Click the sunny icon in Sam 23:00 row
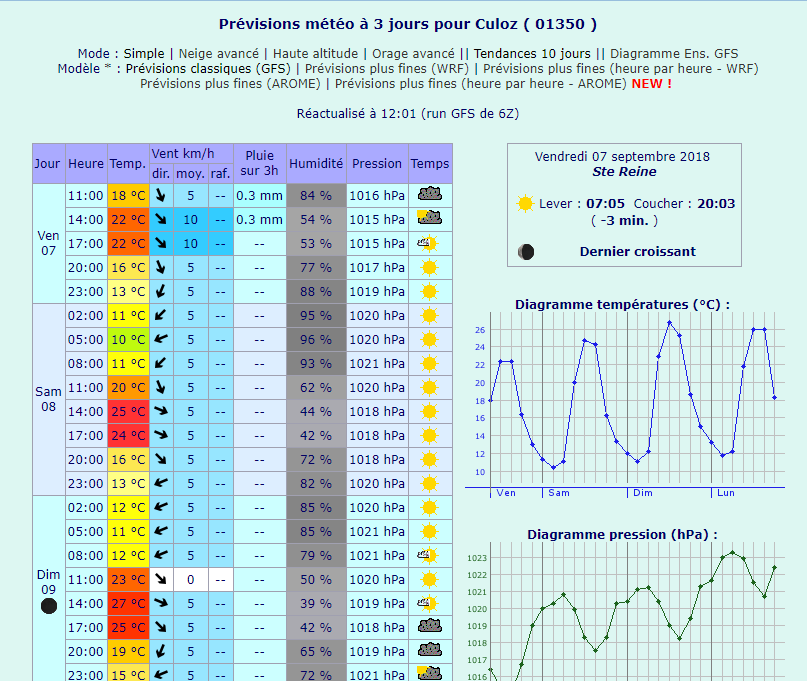The image size is (807, 681). tap(429, 484)
